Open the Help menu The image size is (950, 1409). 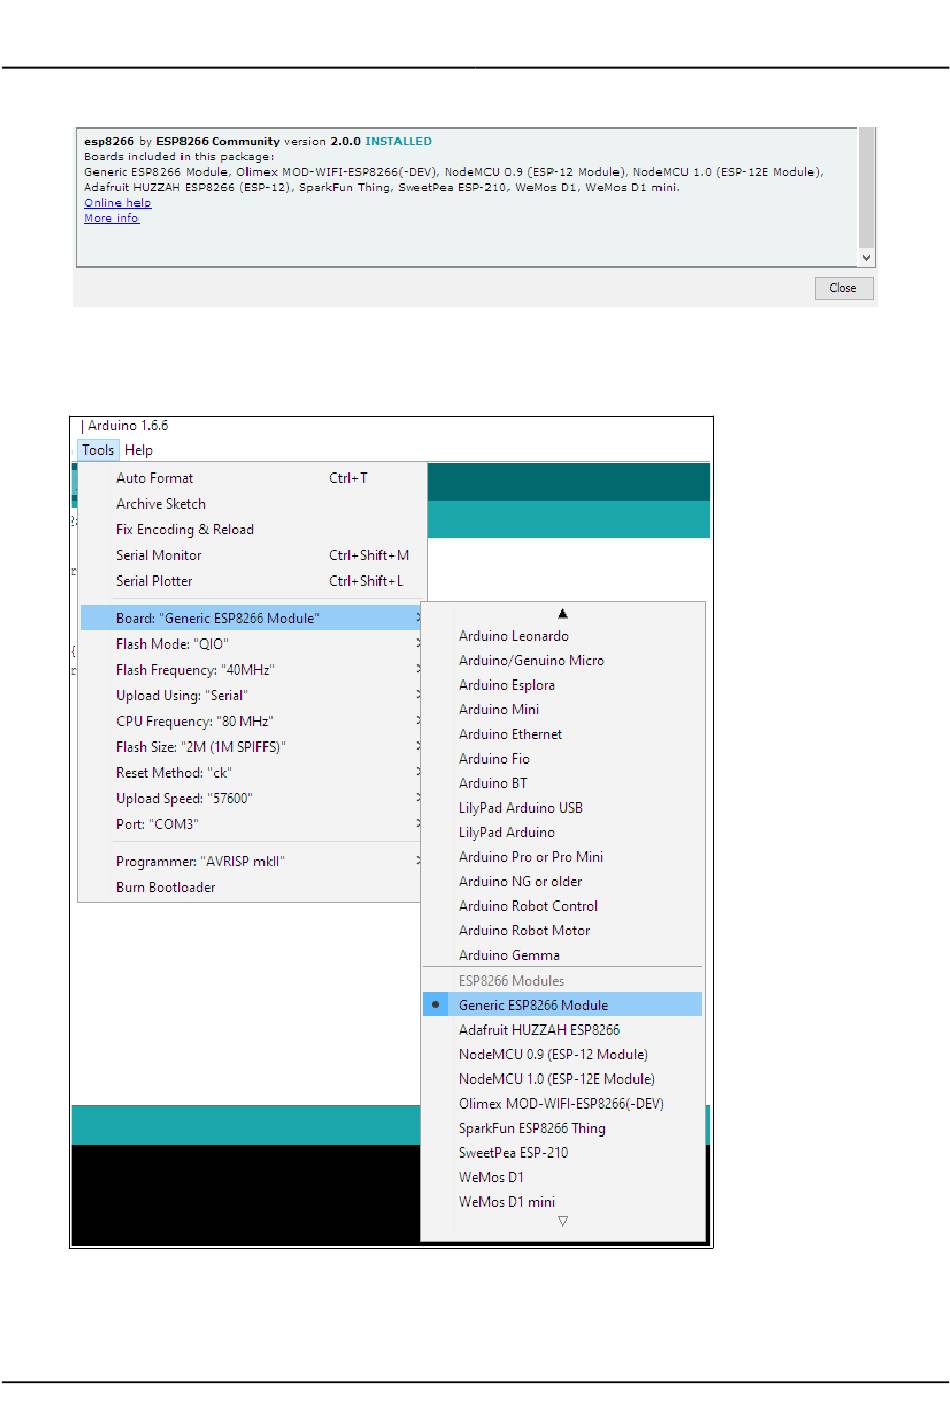pyautogui.click(x=139, y=450)
